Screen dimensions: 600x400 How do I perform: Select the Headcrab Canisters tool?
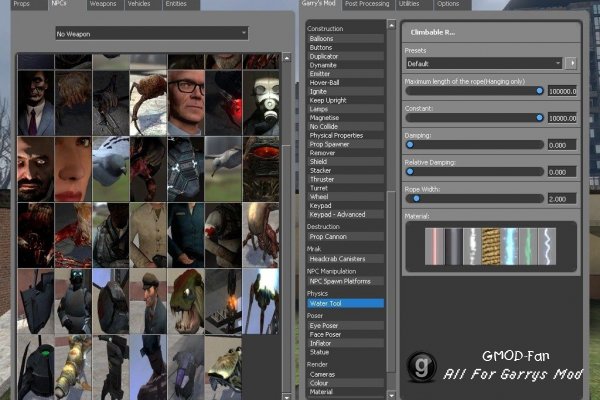(x=346, y=259)
